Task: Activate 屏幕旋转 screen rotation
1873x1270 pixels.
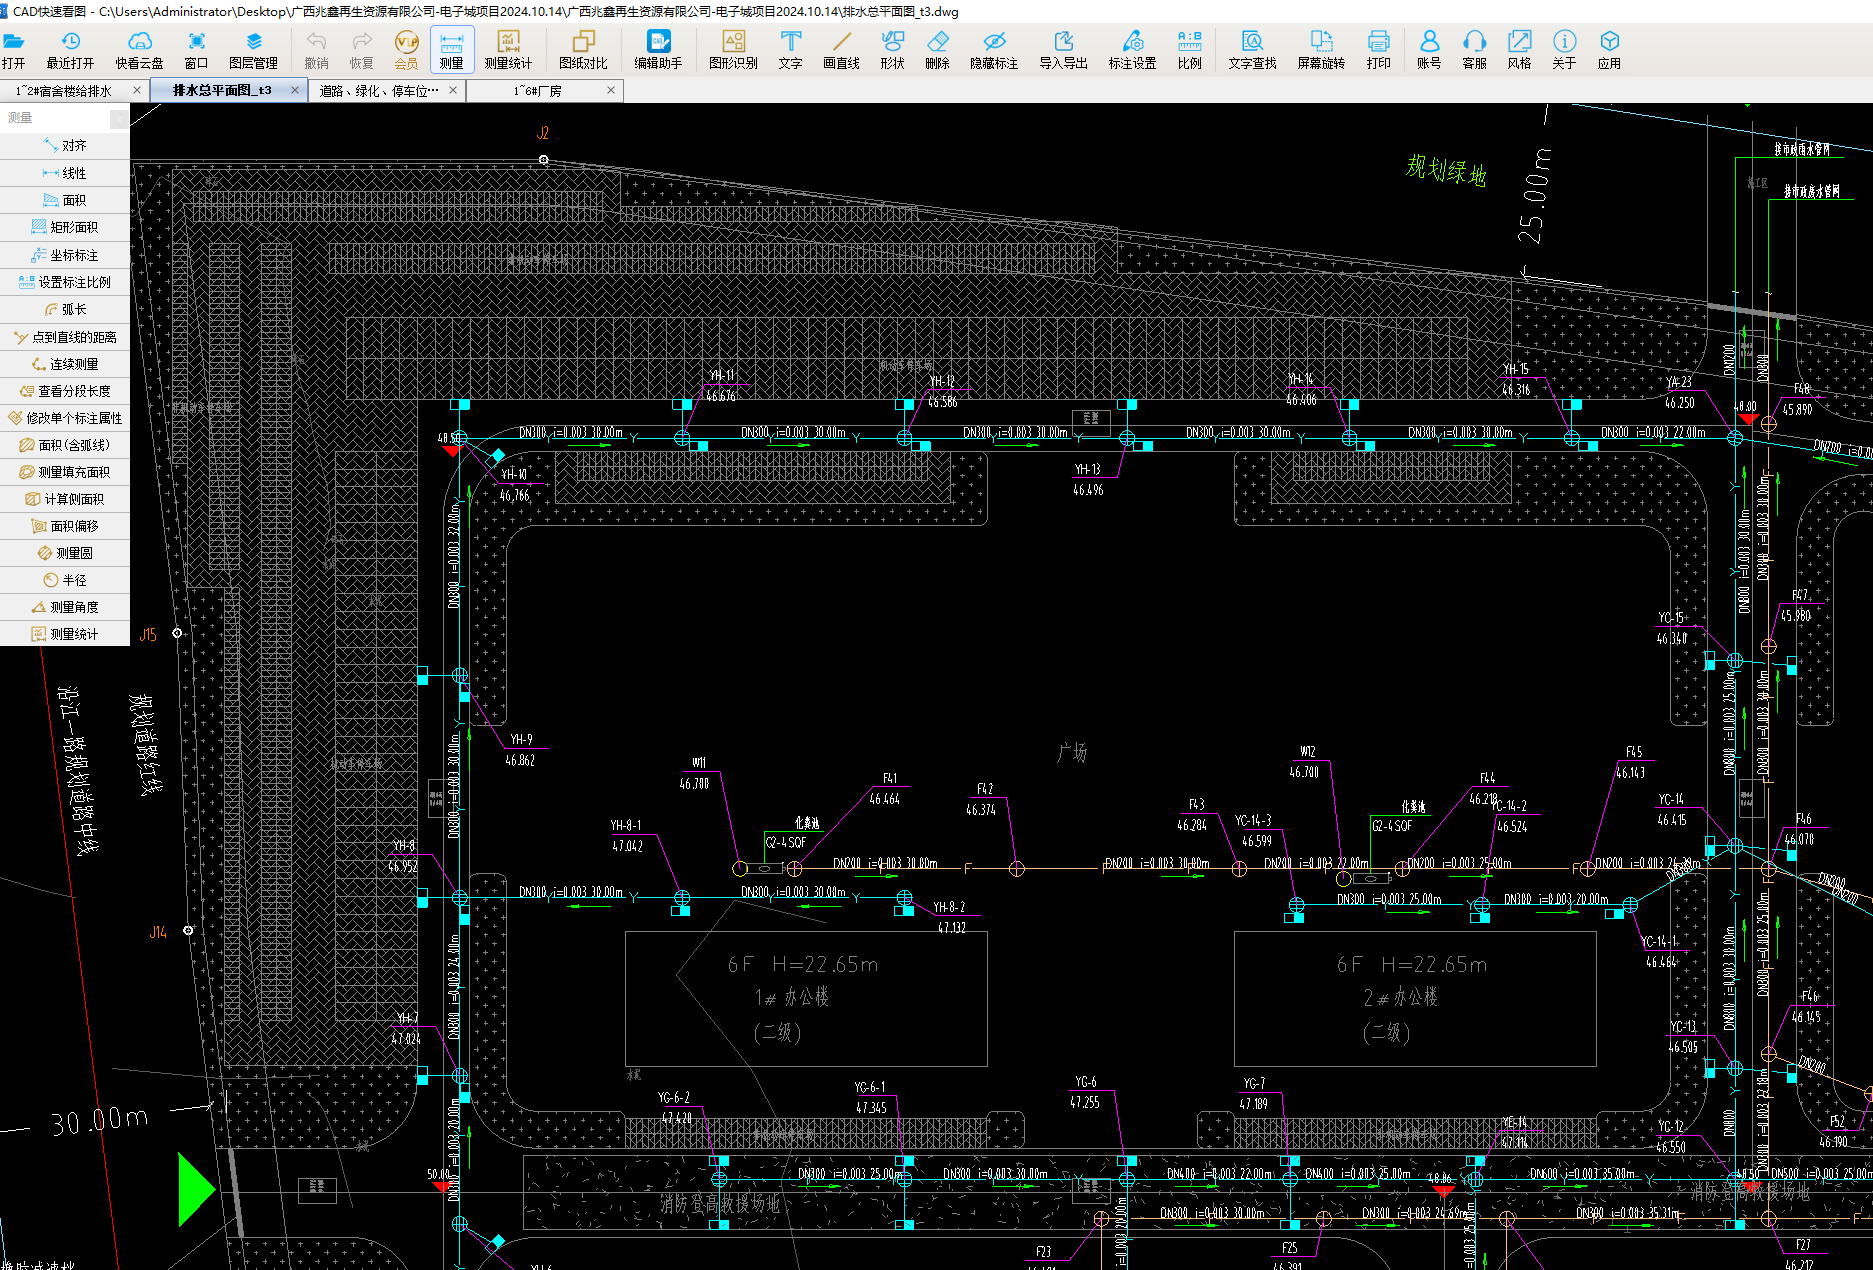Action: (x=1321, y=50)
